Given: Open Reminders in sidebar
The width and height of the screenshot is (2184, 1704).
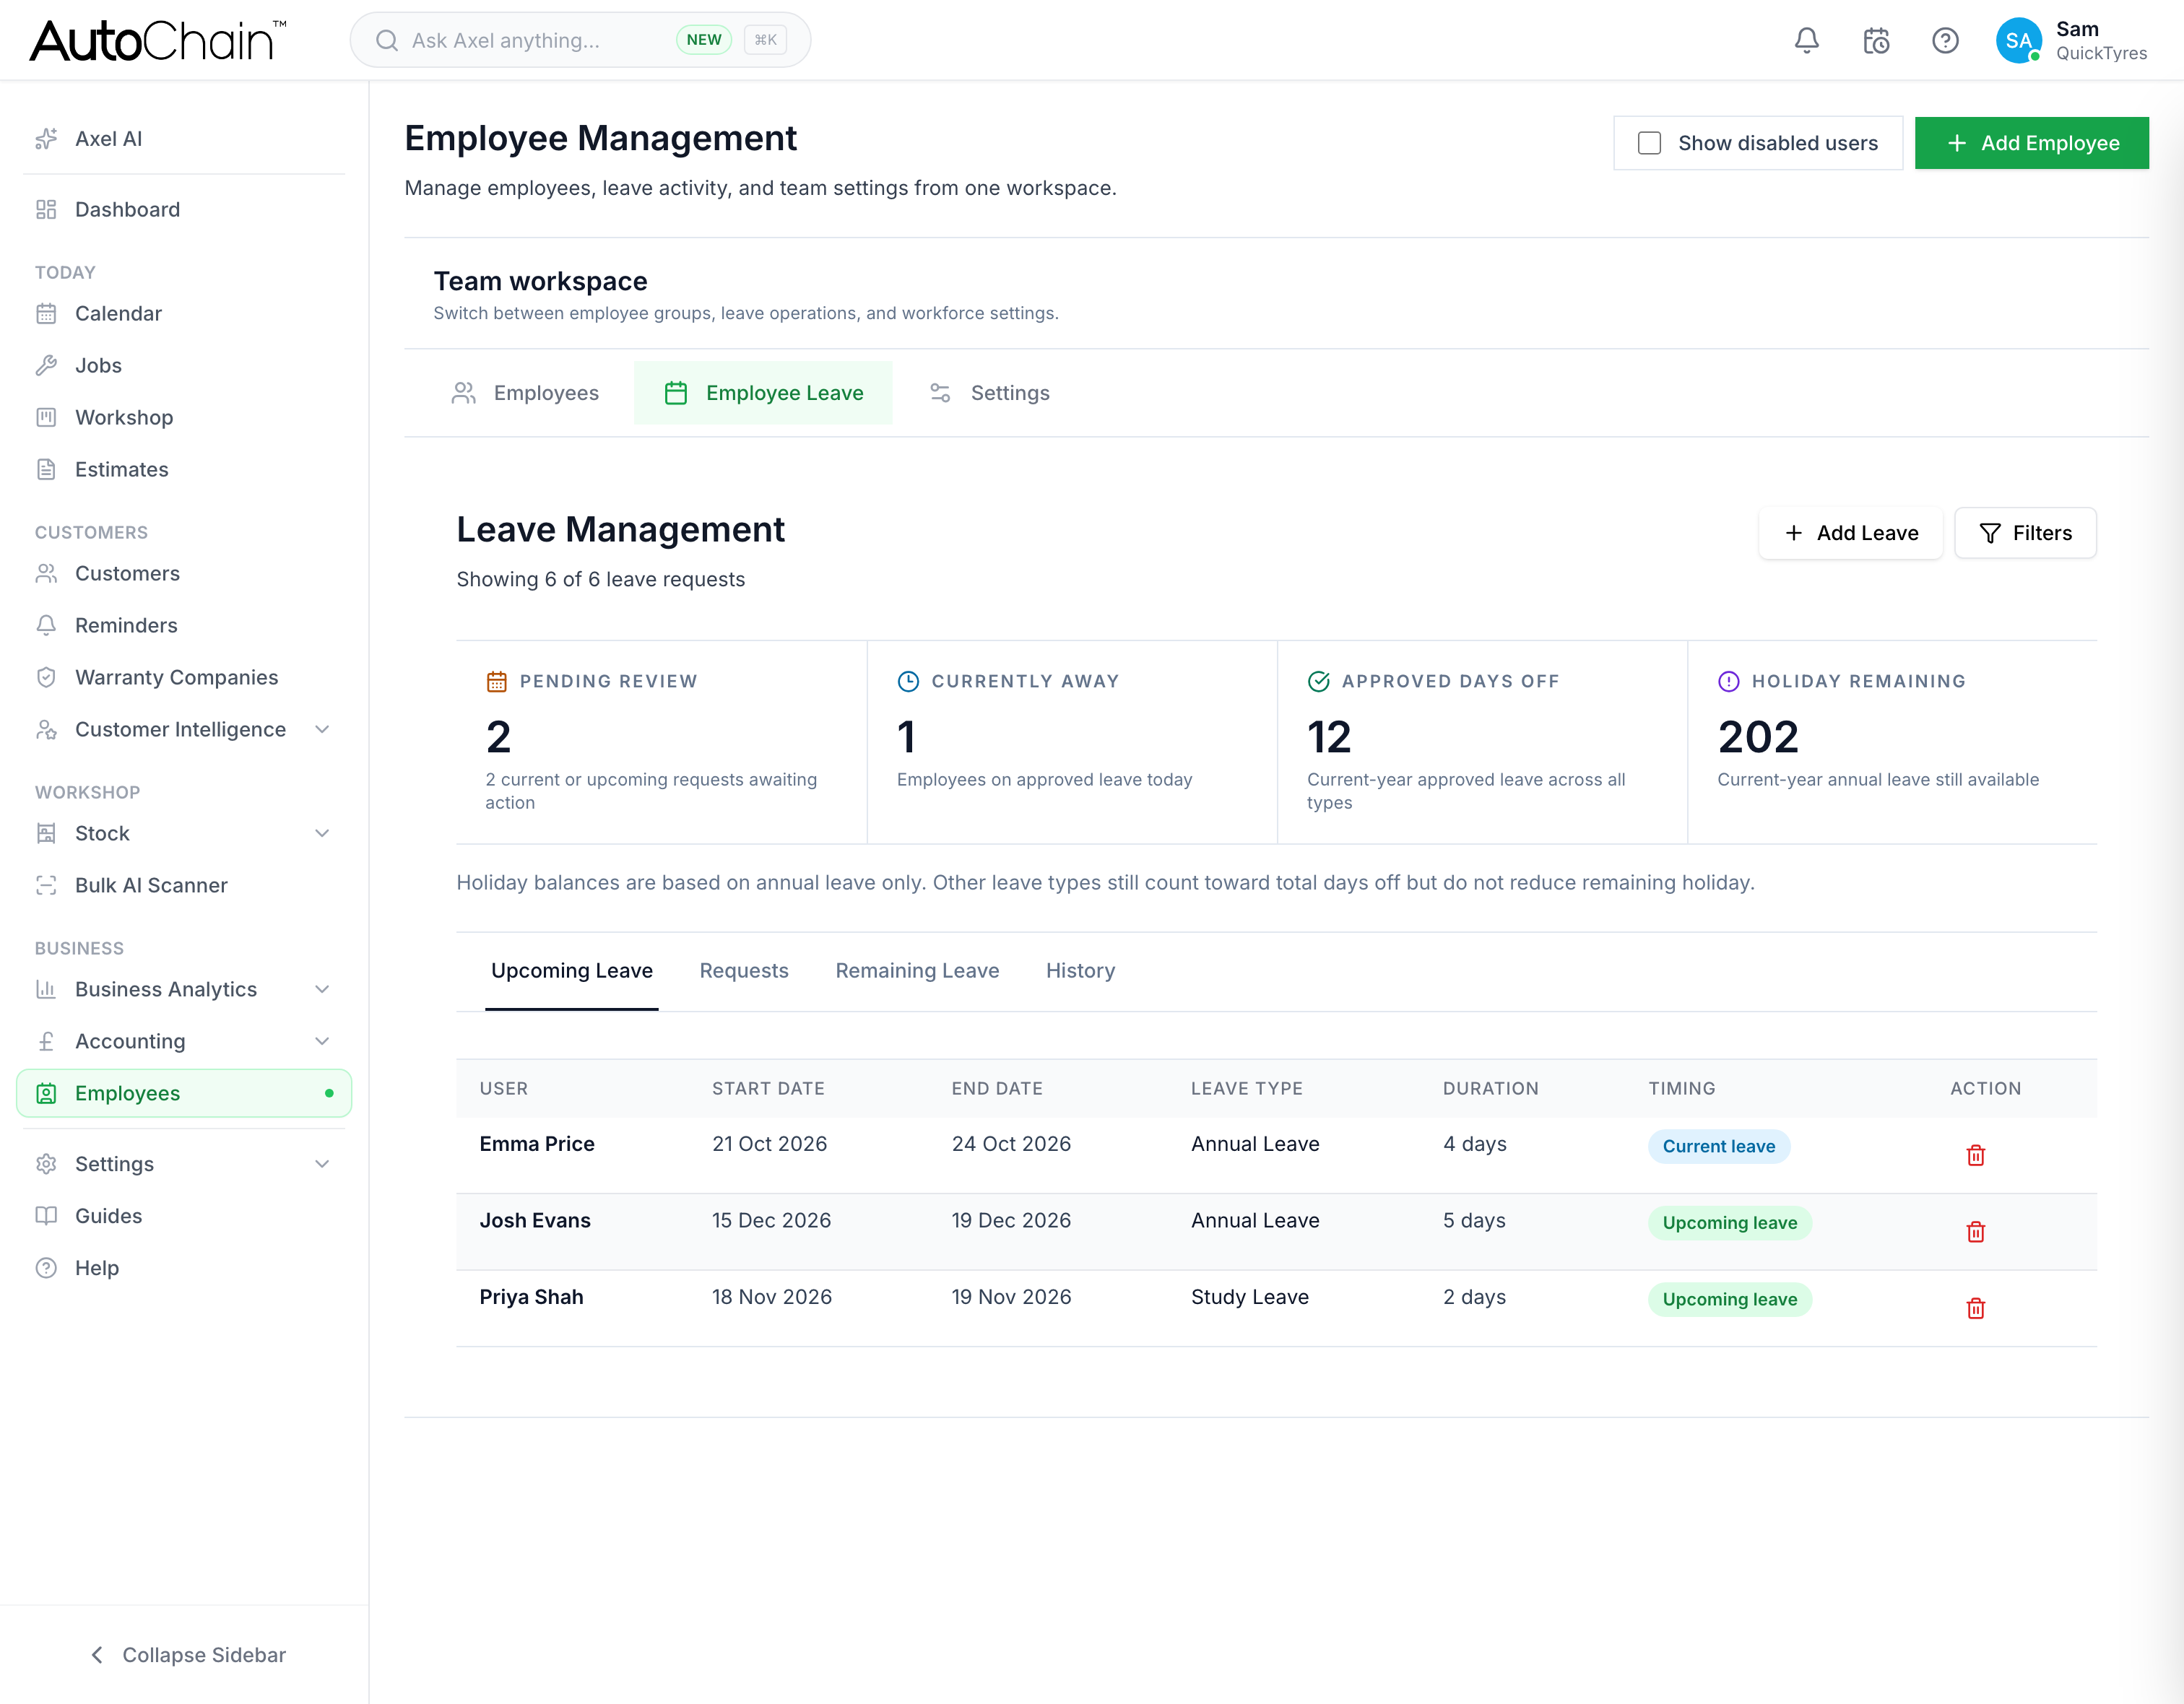Looking at the screenshot, I should [184, 625].
